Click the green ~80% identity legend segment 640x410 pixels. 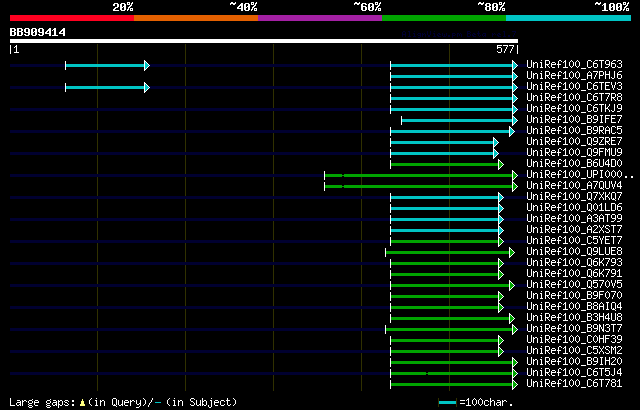[x=444, y=18]
